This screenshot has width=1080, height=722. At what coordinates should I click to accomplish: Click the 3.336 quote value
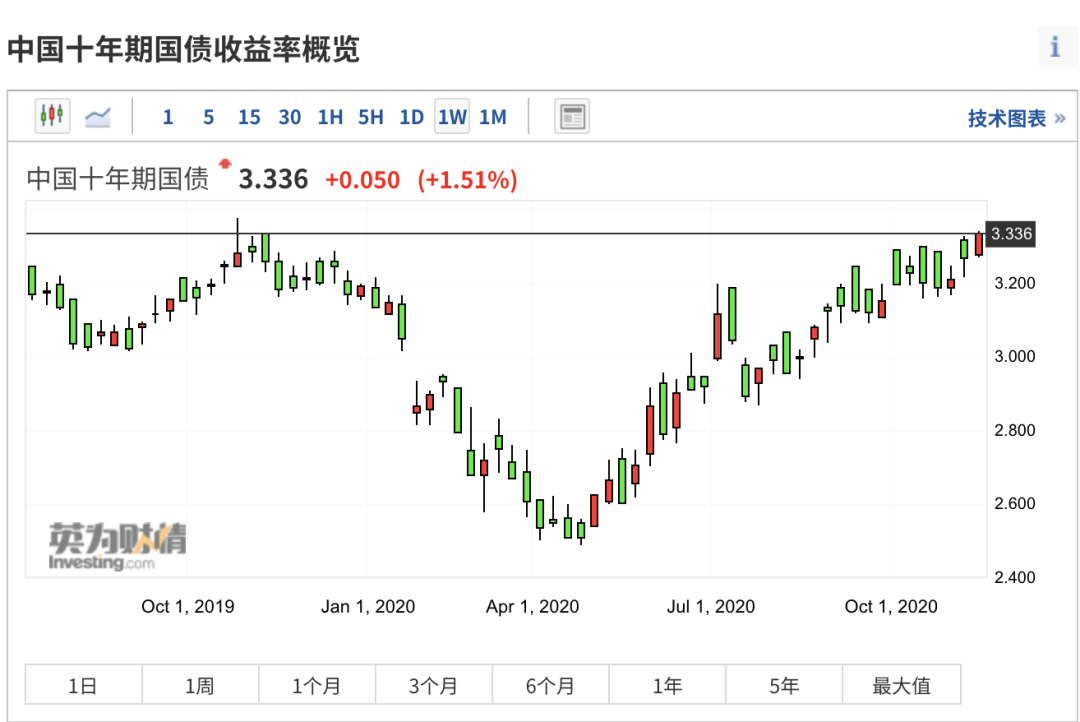(273, 179)
